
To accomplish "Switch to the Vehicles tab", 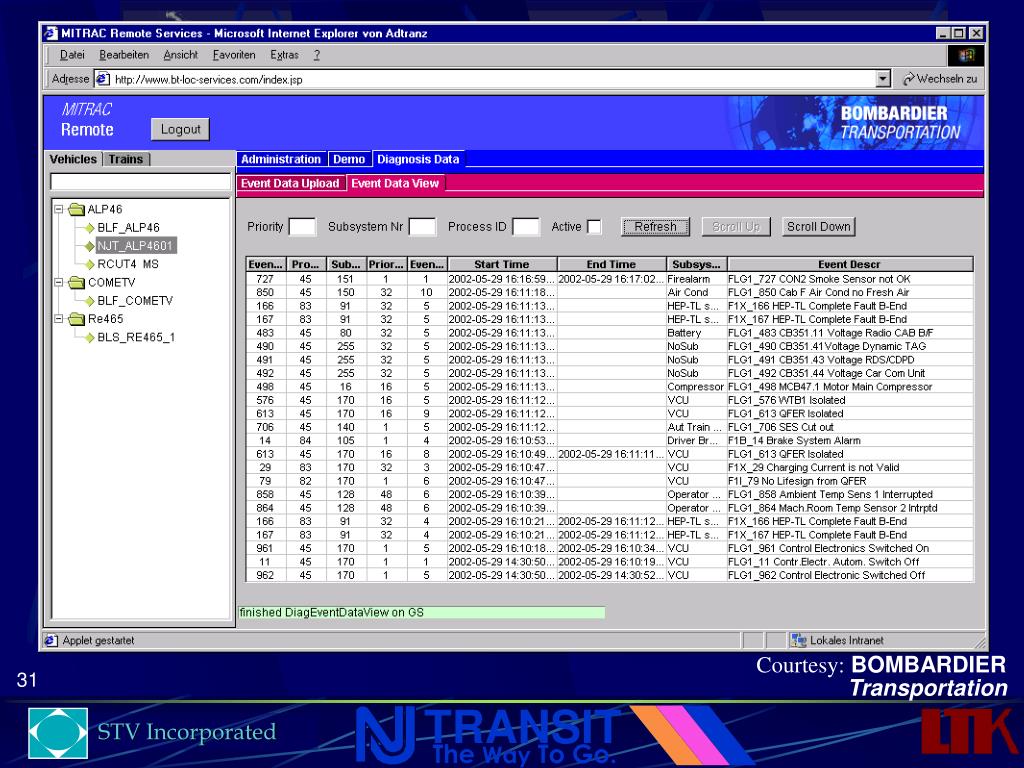I will point(73,159).
